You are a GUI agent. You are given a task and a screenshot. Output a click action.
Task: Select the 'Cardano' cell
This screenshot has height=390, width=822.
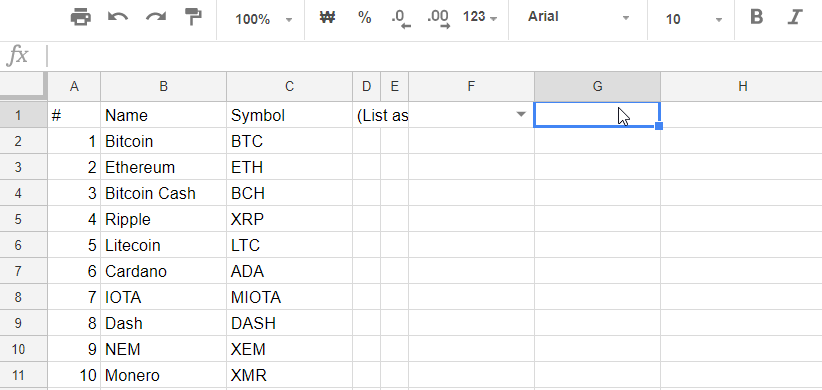pos(164,271)
